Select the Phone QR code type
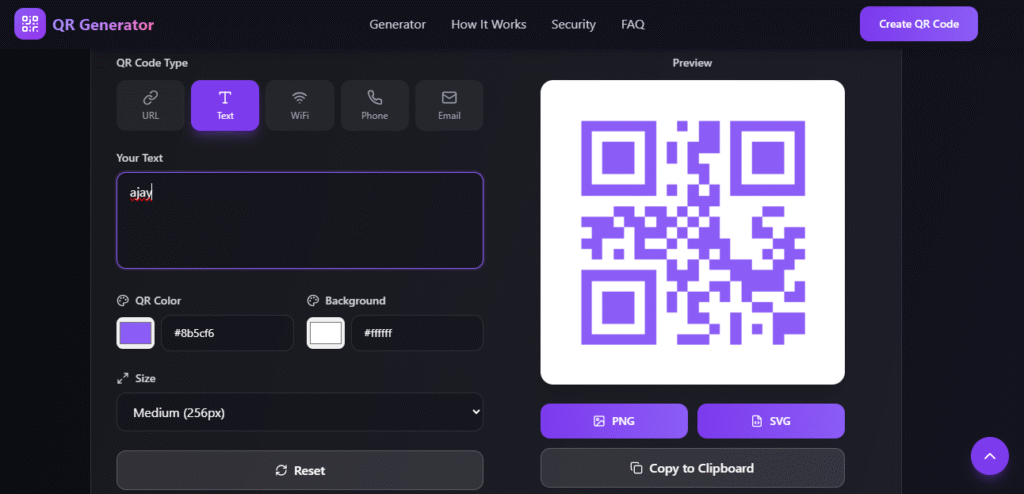 [374, 105]
